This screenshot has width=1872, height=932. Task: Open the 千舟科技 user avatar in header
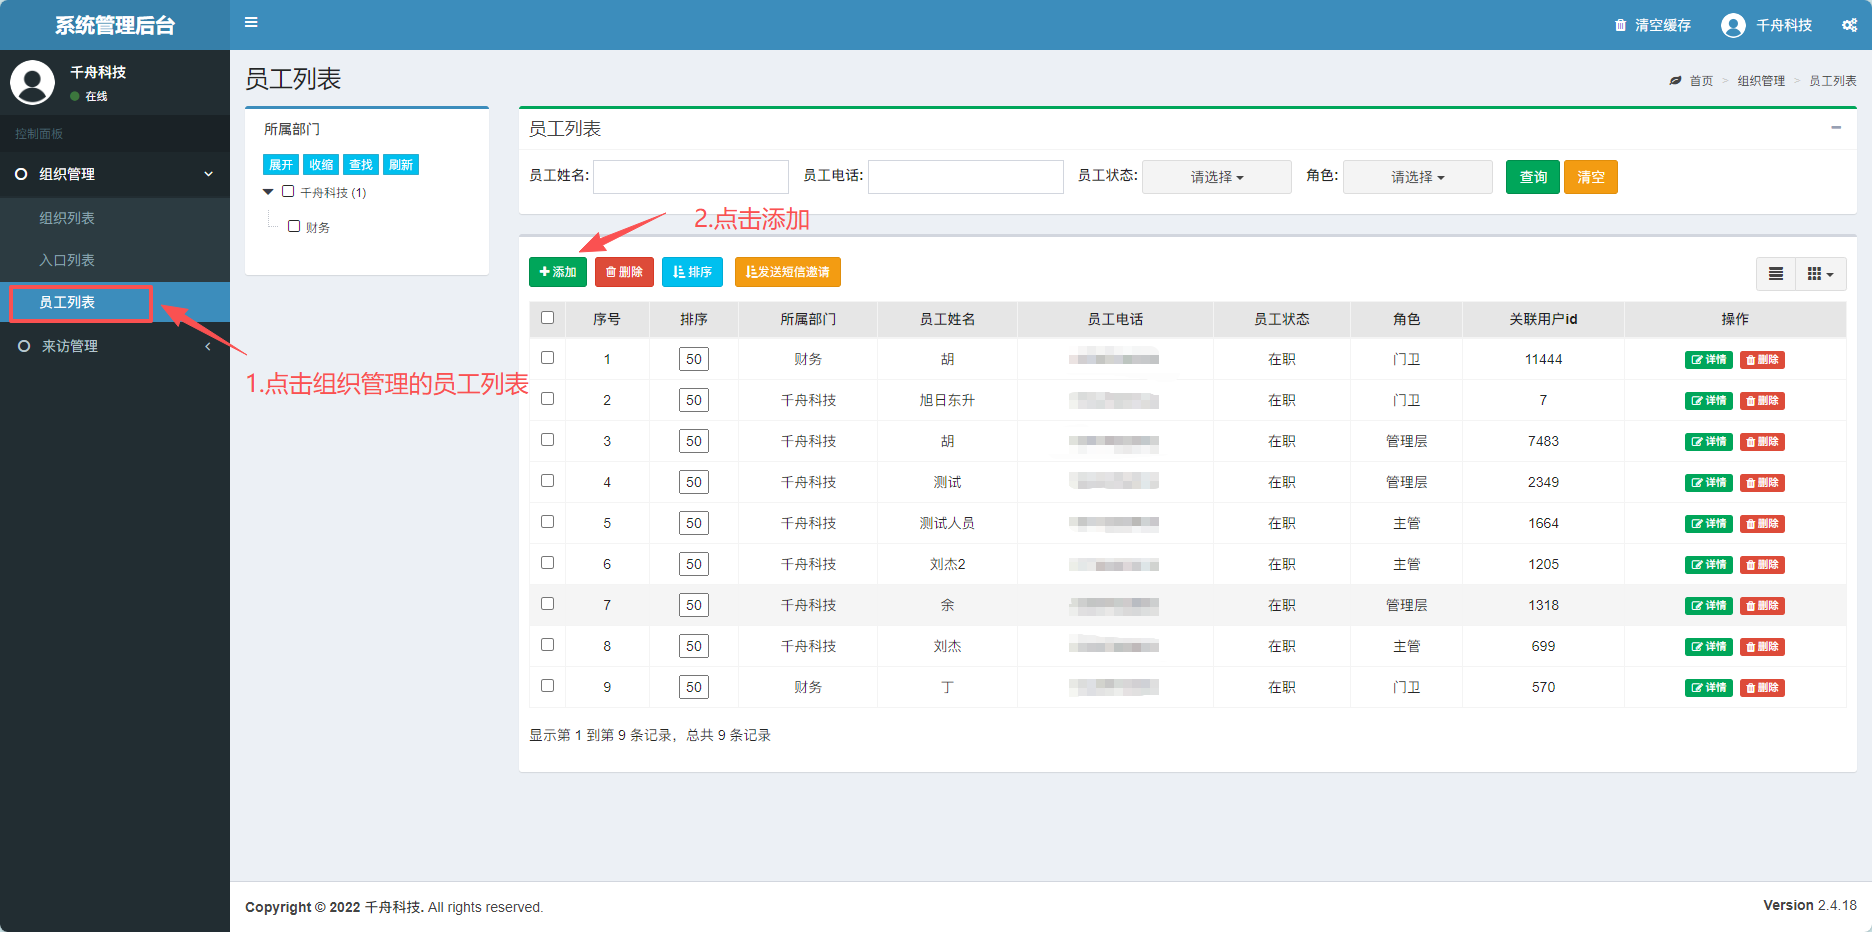(1733, 25)
